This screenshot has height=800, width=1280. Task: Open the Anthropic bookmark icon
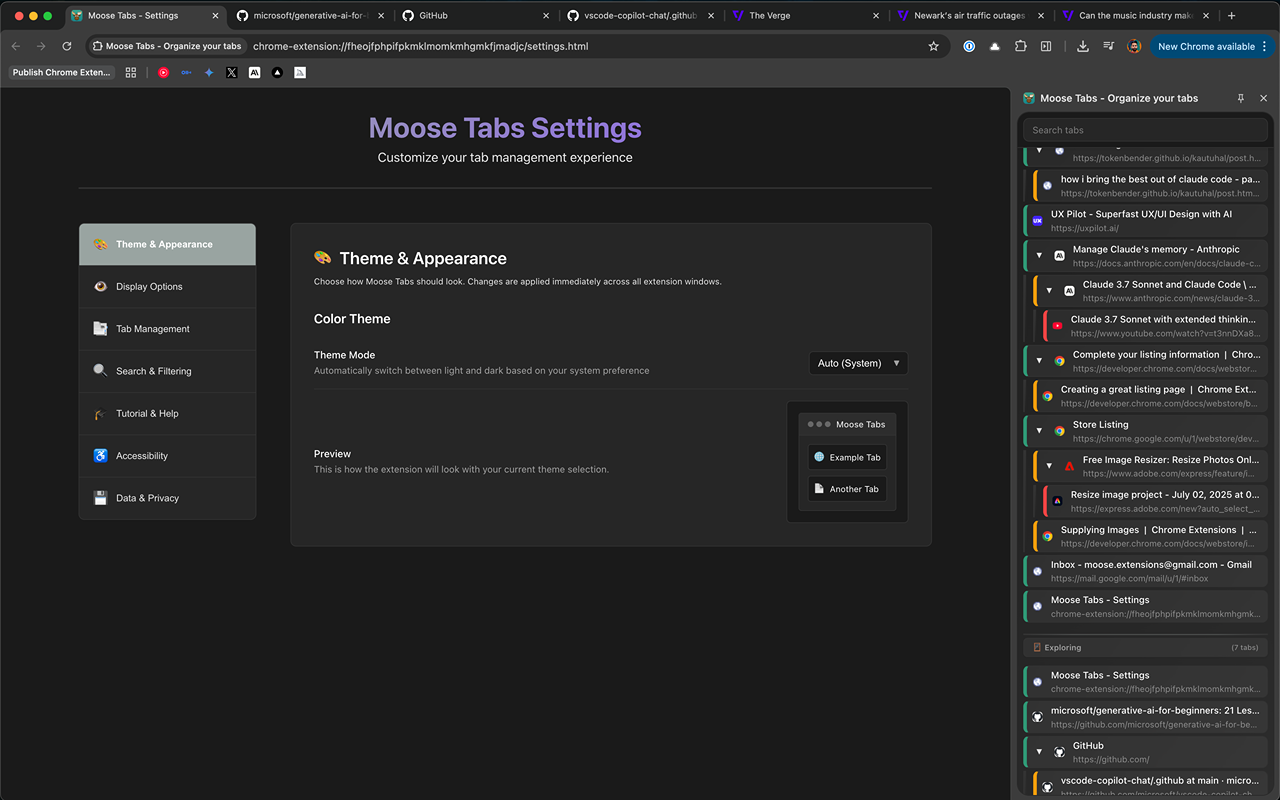tap(255, 72)
